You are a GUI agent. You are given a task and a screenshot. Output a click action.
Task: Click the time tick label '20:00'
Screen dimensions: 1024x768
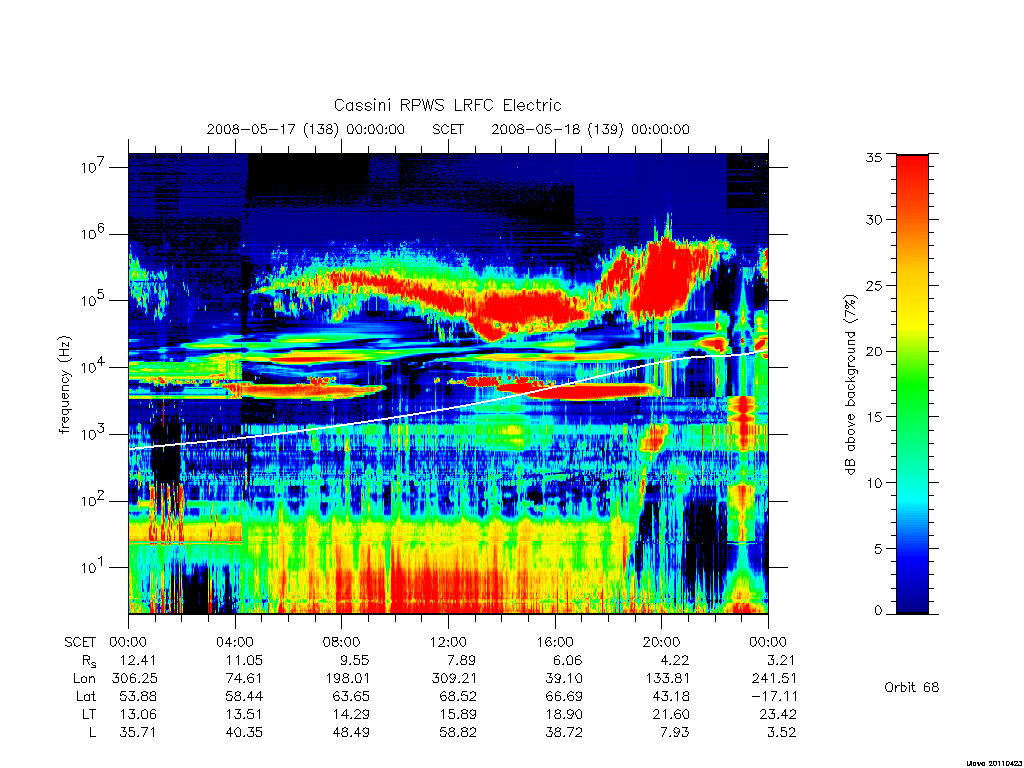click(662, 643)
